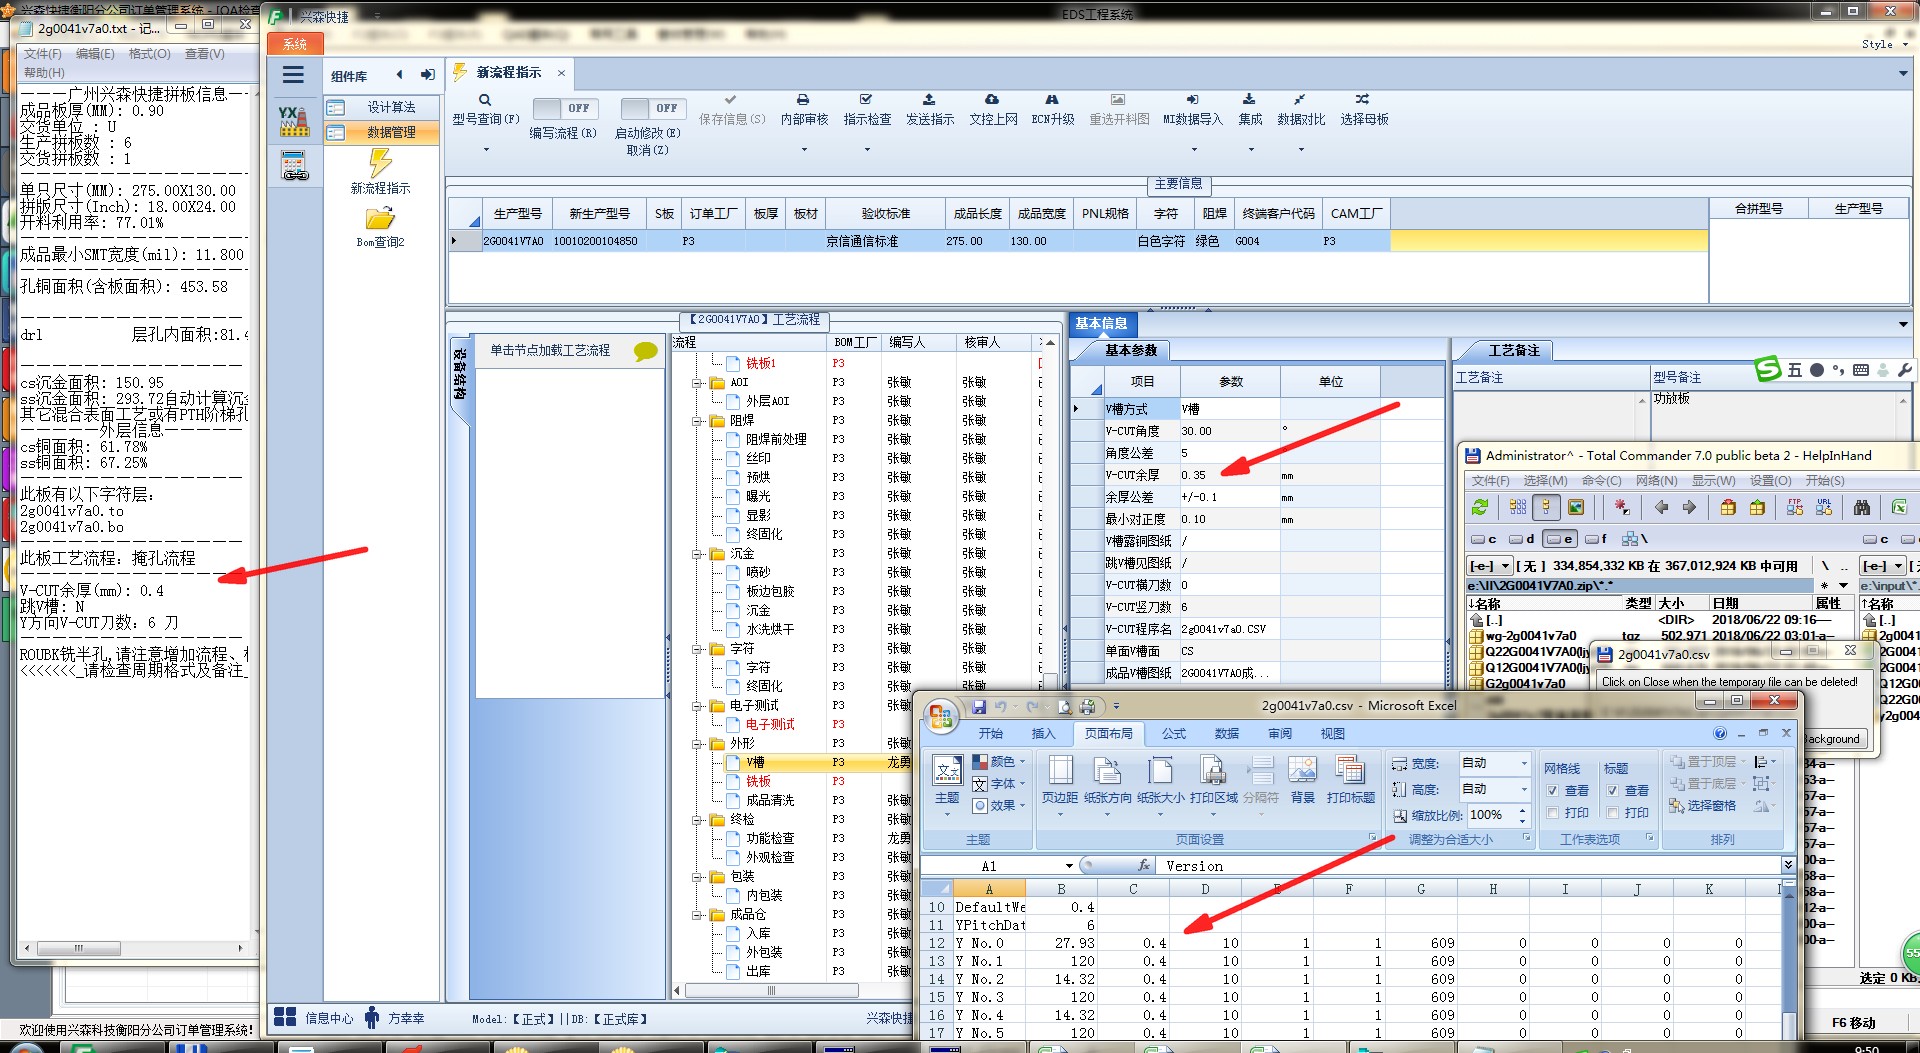Check 标题 打印 checkbox in Excel
The width and height of the screenshot is (1920, 1053).
click(x=1612, y=813)
